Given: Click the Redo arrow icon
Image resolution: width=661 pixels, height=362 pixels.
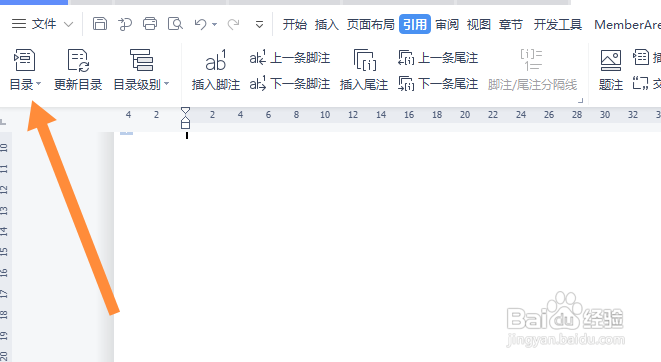Looking at the screenshot, I should (233, 24).
